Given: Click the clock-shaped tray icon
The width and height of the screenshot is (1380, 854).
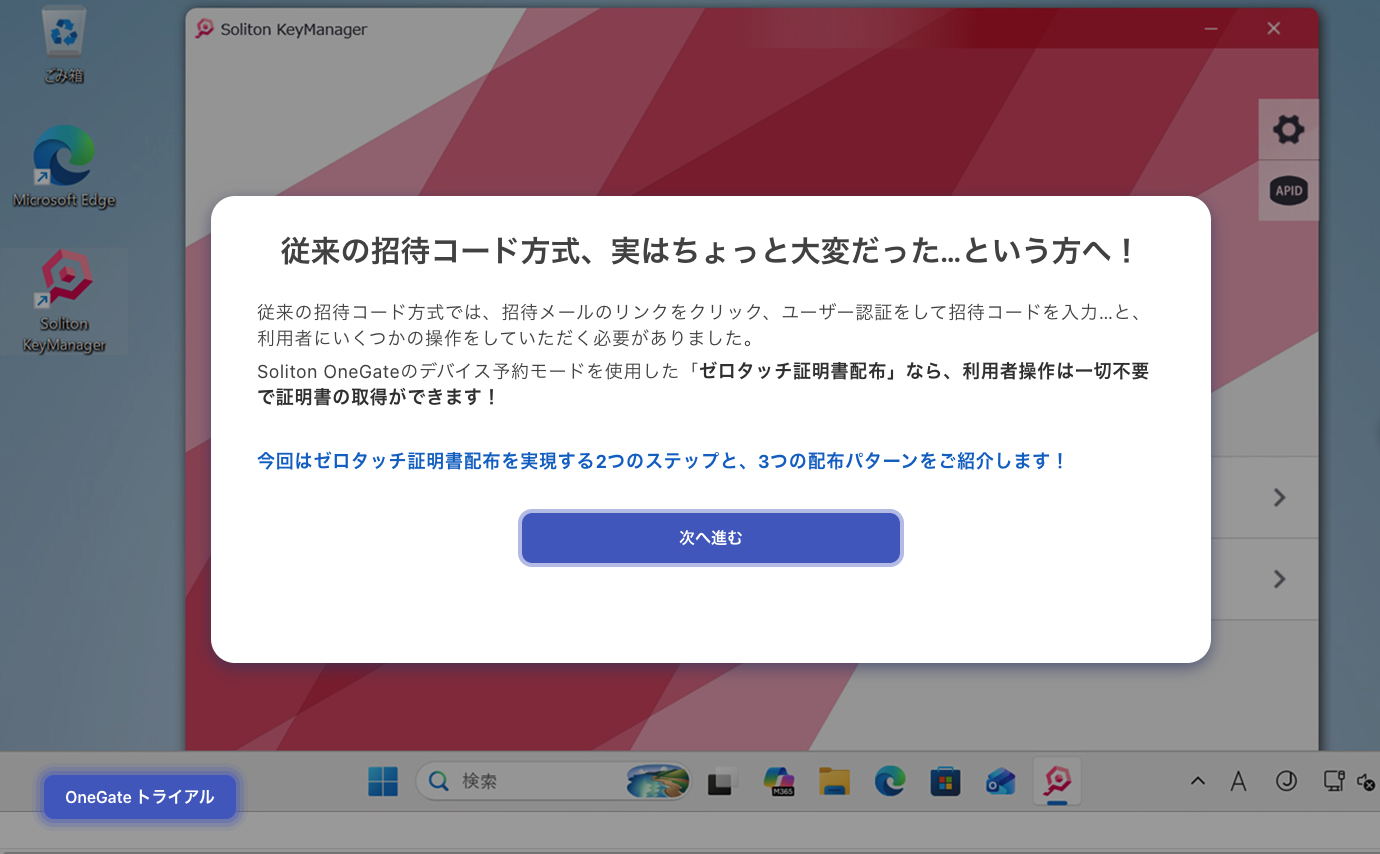Looking at the screenshot, I should point(1286,781).
